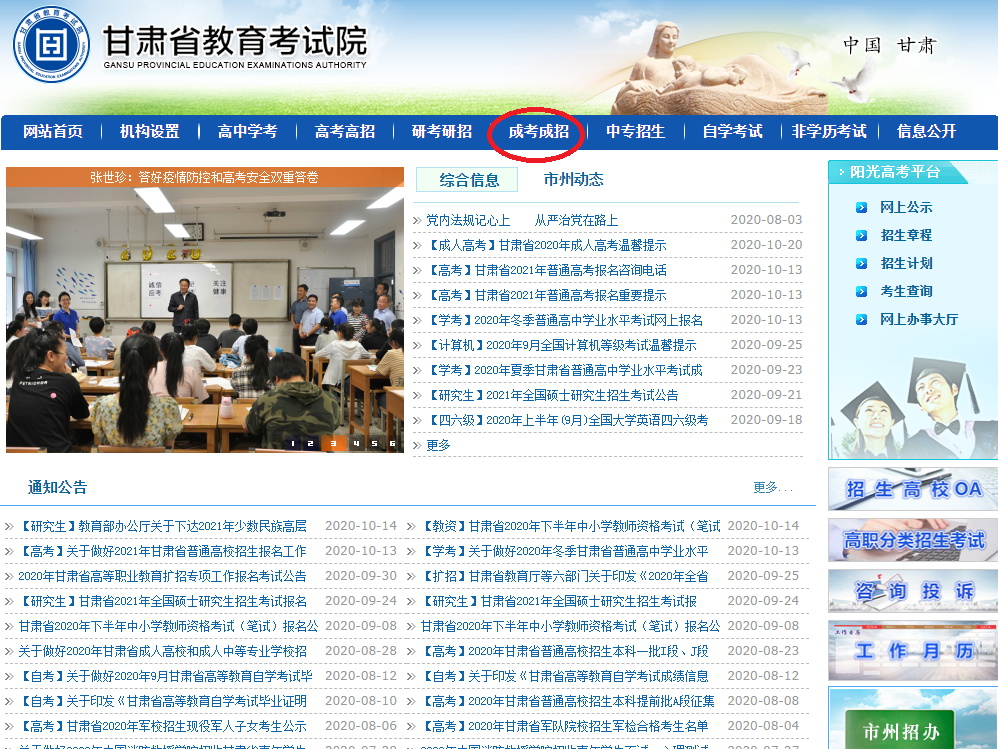Go to 网站首页 in the navigation bar
Image resolution: width=998 pixels, height=749 pixels.
[53, 132]
